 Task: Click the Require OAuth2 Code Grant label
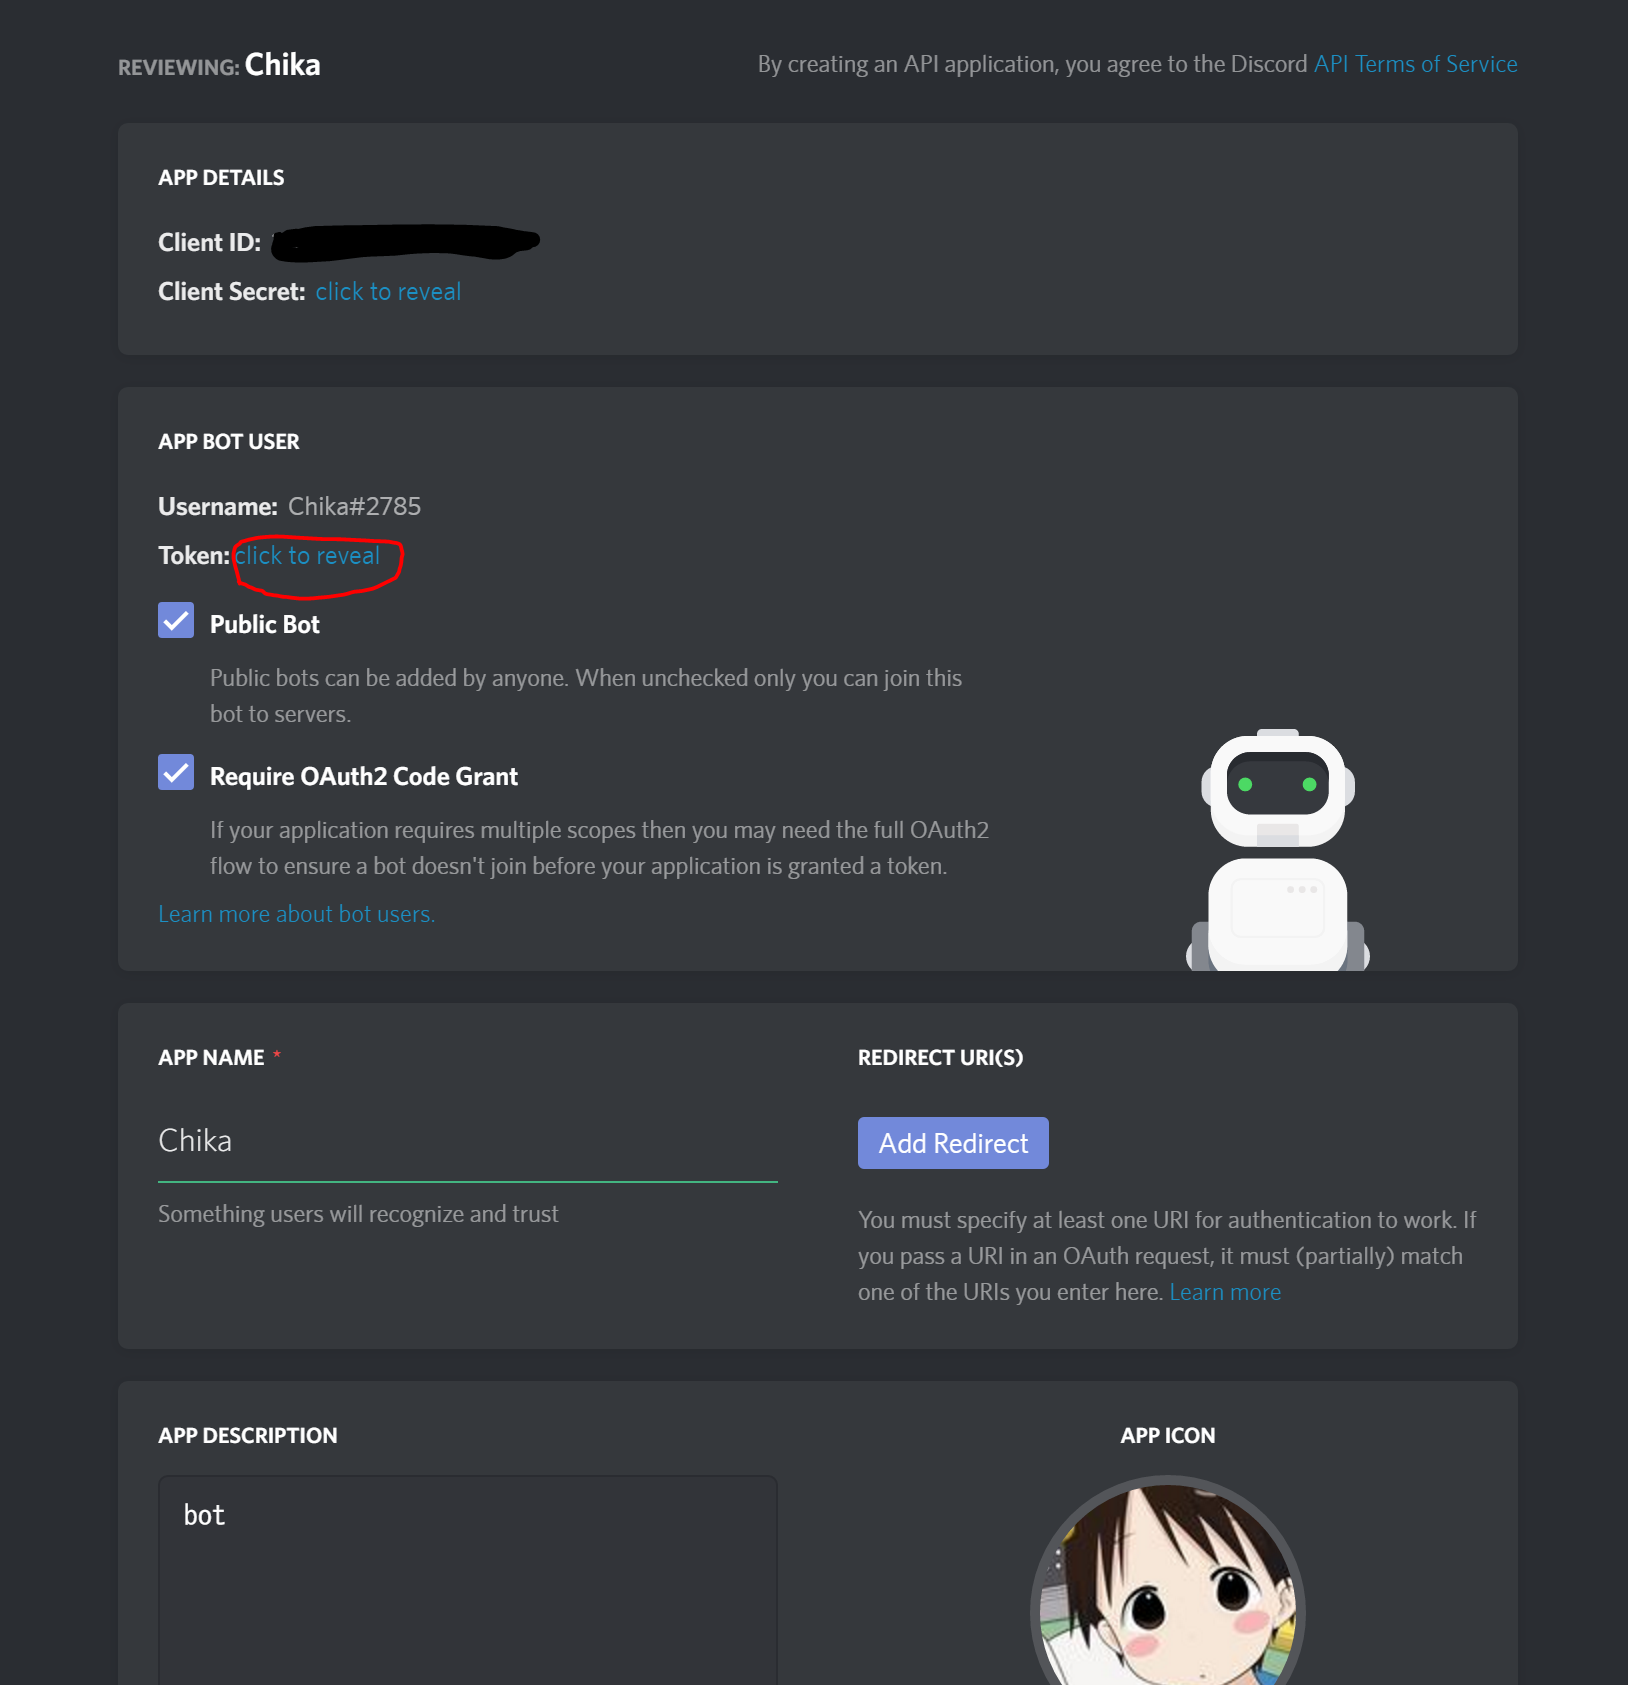[x=364, y=776]
